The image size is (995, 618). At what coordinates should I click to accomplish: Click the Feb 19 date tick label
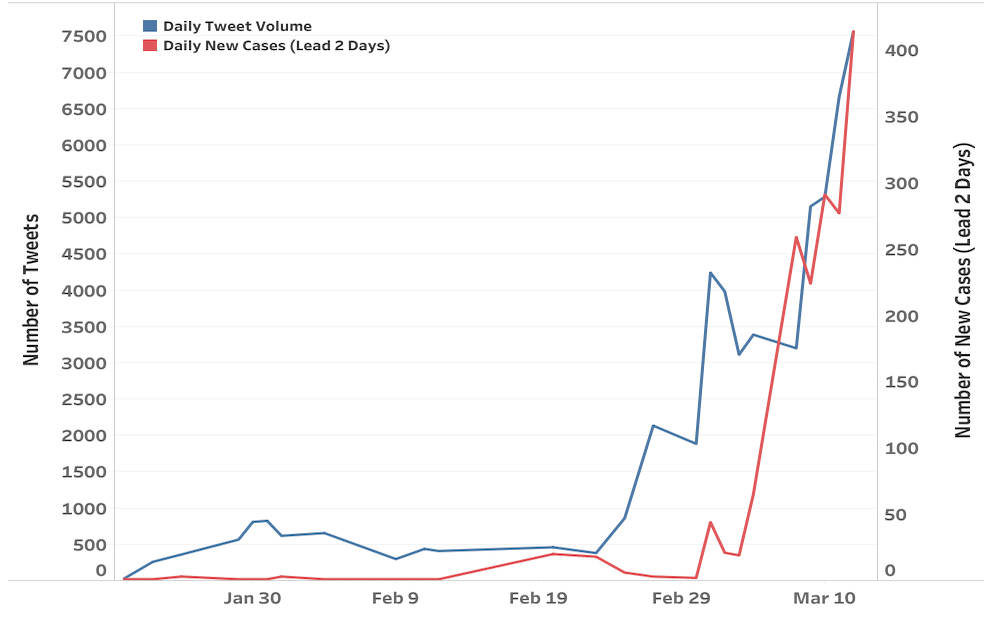538,598
